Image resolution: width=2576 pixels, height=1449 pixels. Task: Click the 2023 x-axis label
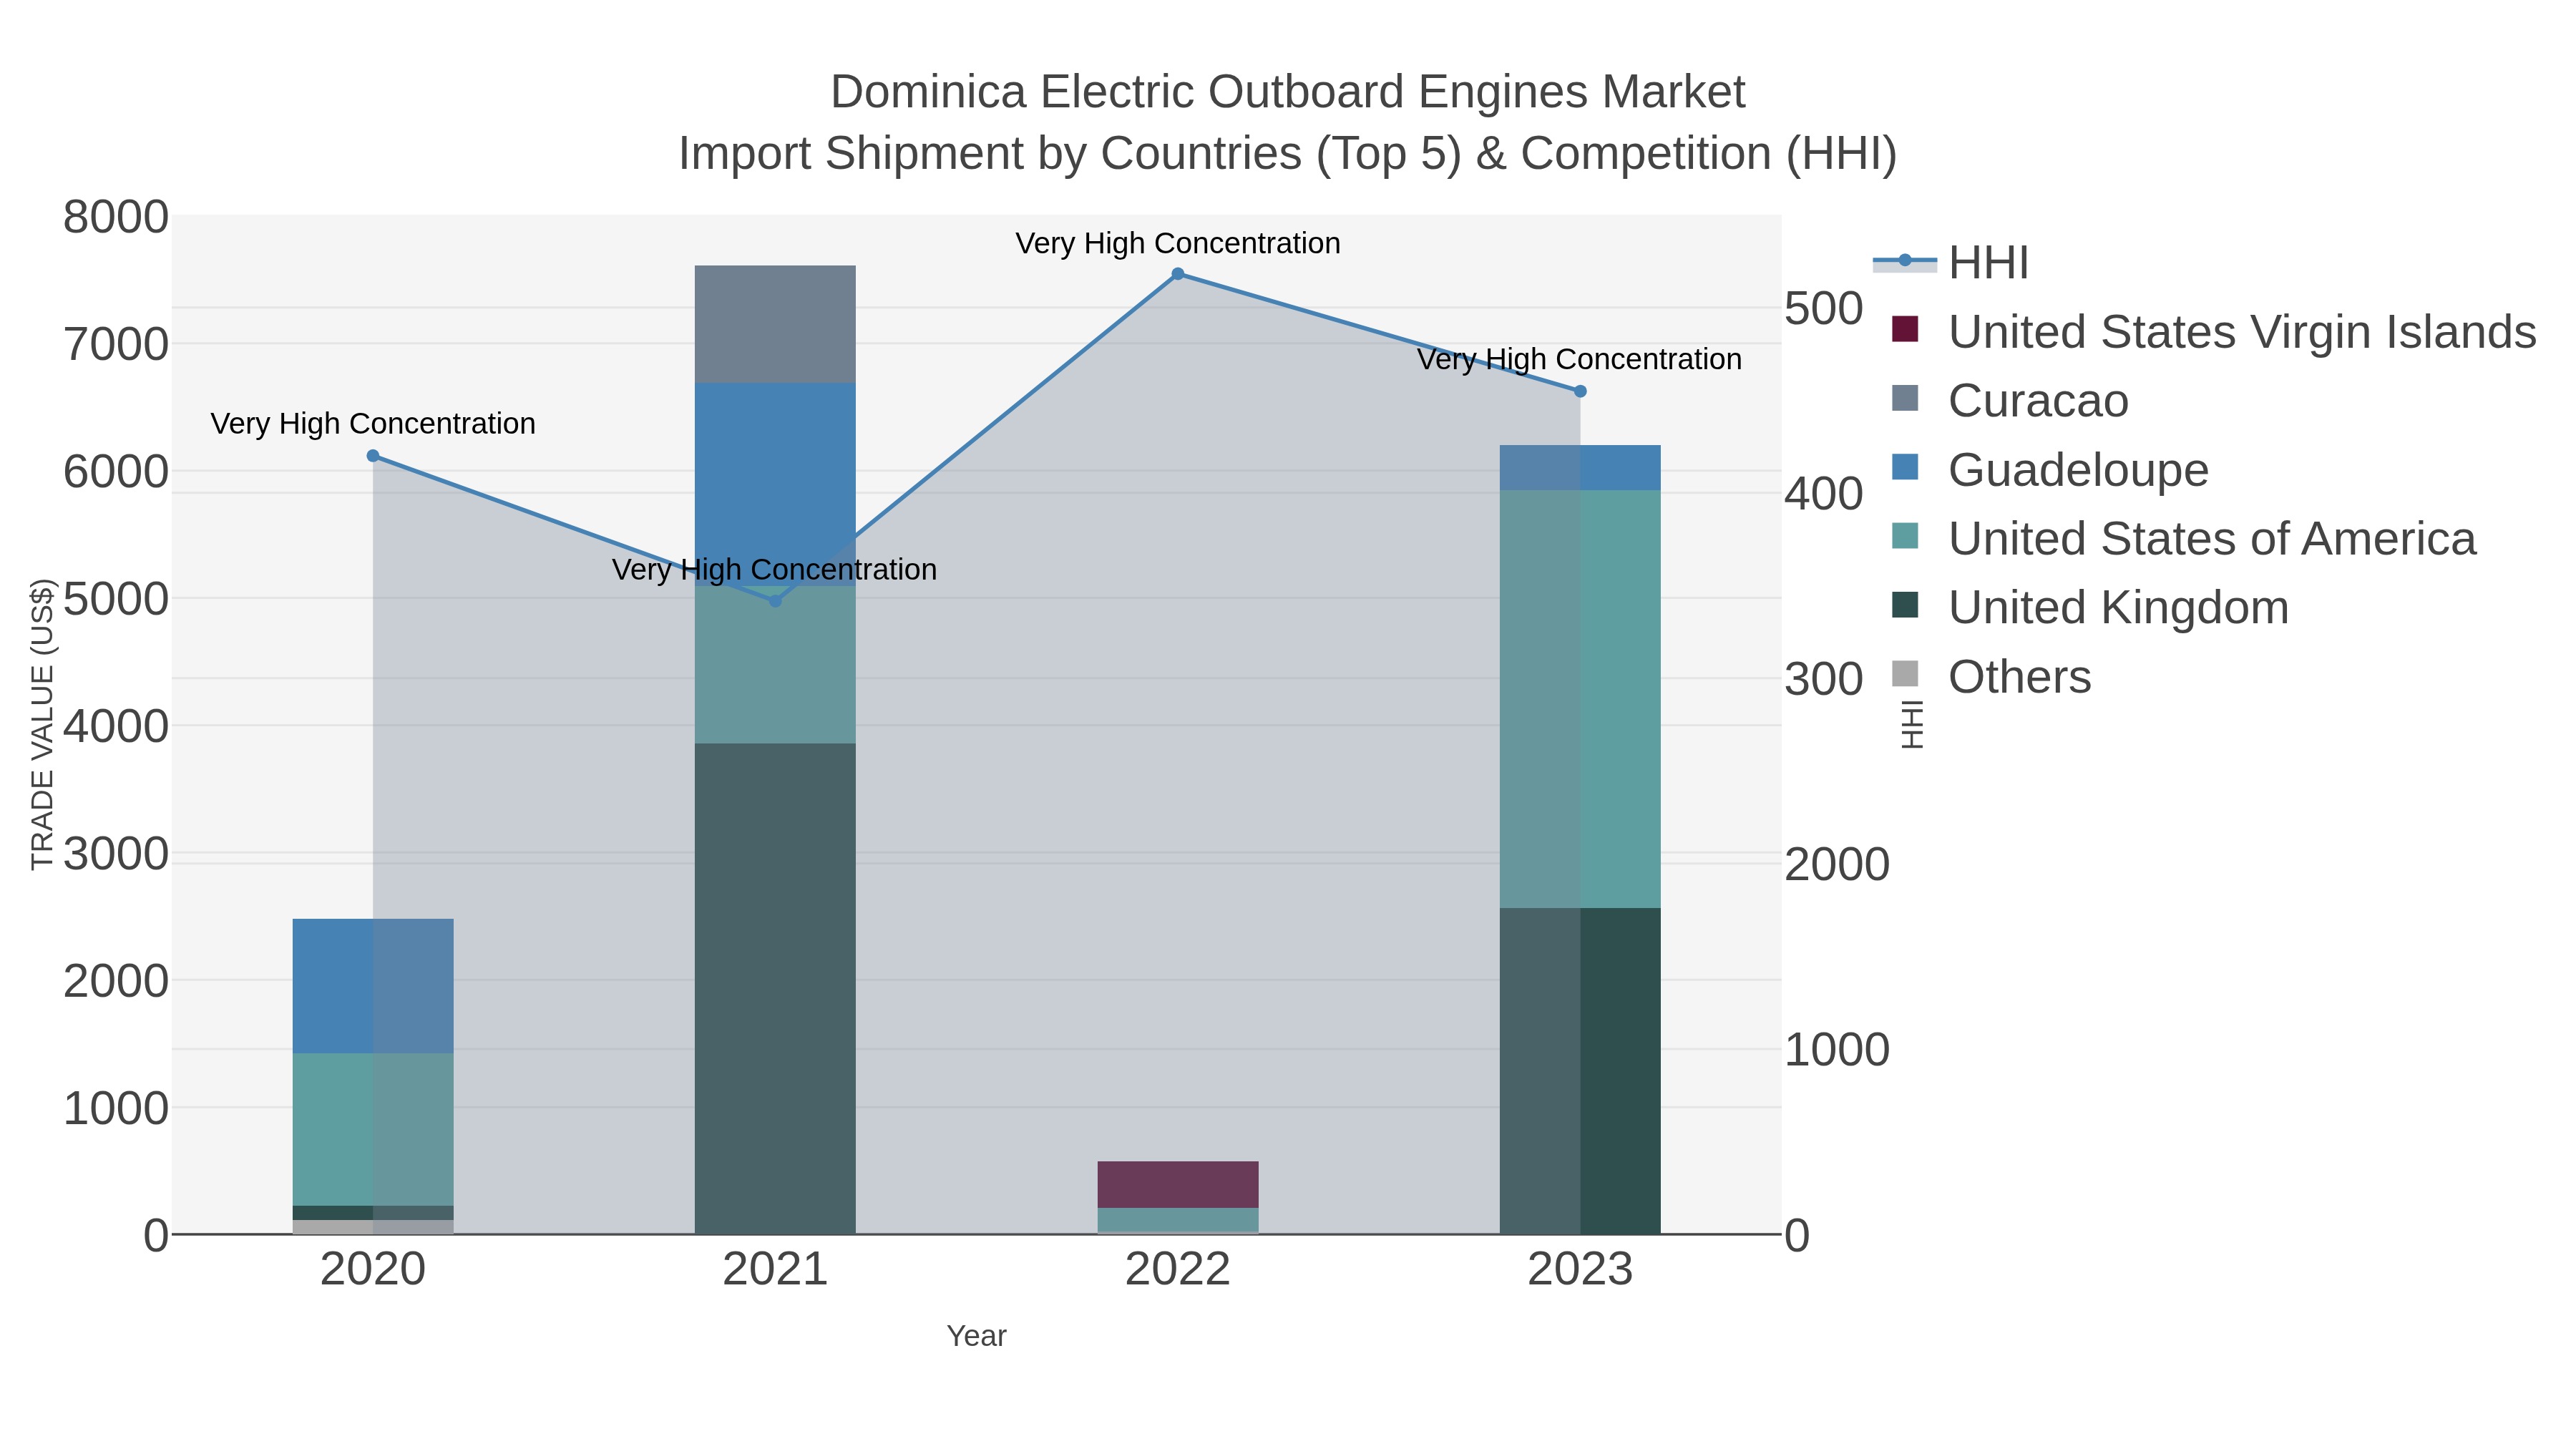point(1580,1270)
